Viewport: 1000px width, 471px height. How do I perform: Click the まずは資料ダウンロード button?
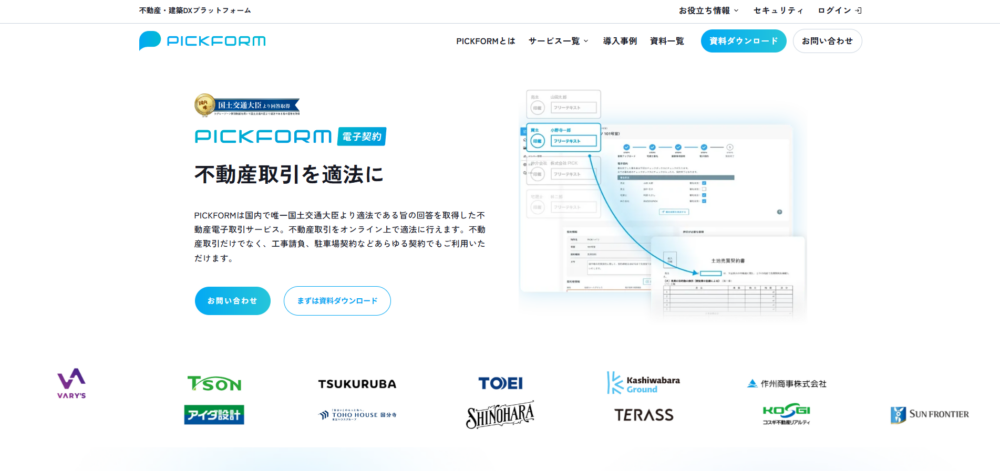(x=337, y=301)
